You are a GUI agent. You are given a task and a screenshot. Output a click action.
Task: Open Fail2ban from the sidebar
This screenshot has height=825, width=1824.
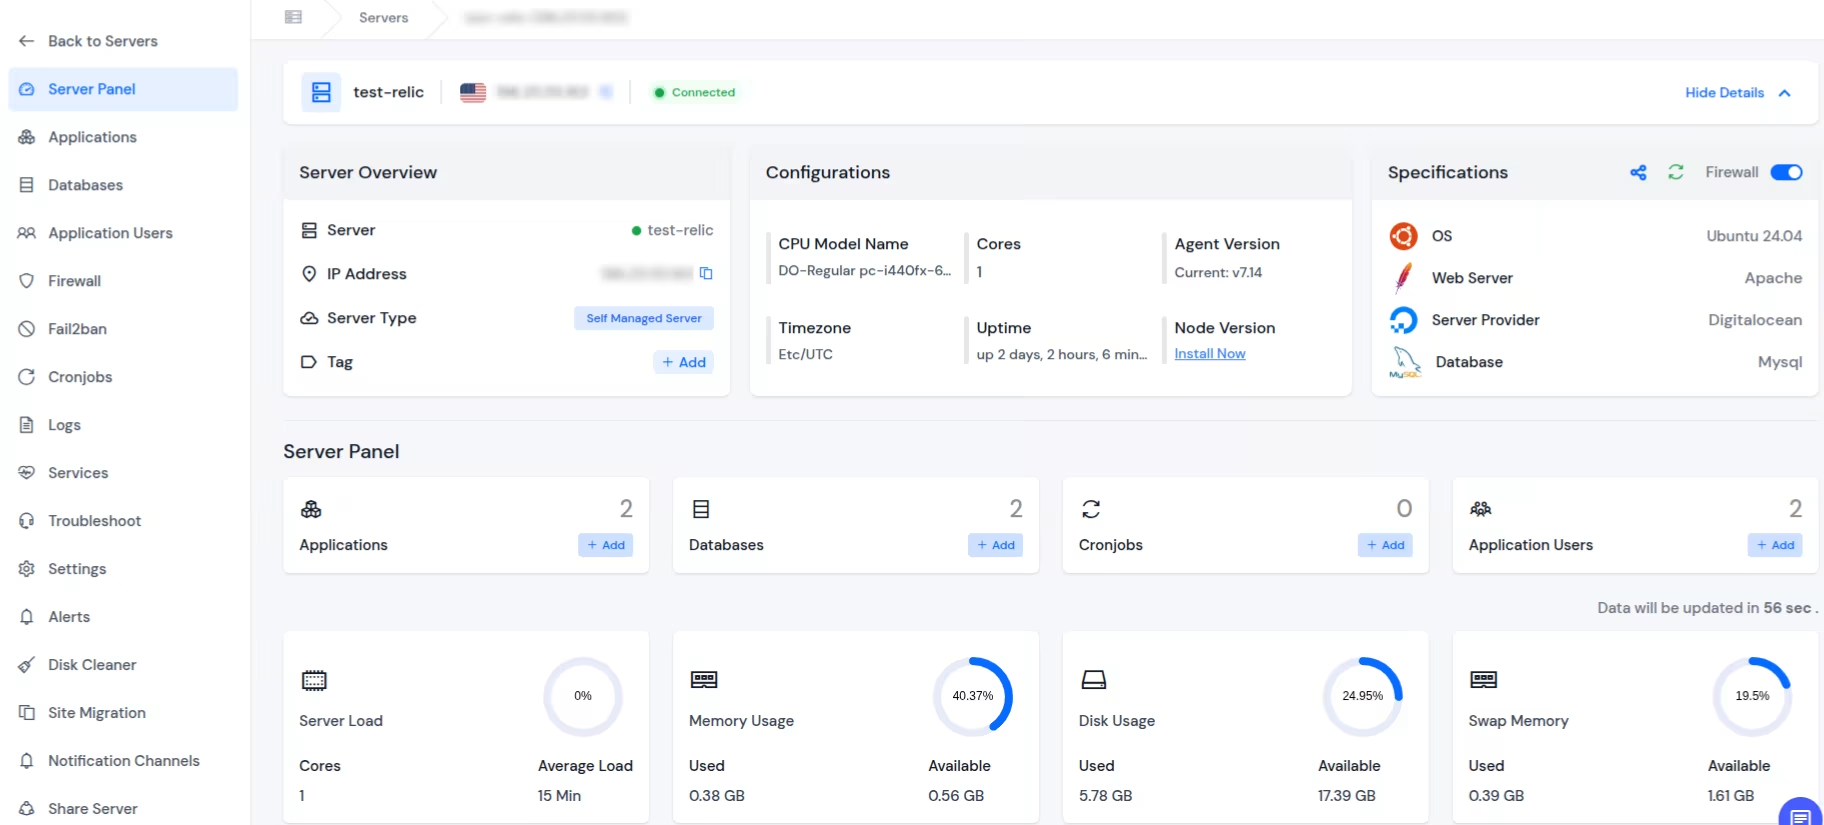77,329
